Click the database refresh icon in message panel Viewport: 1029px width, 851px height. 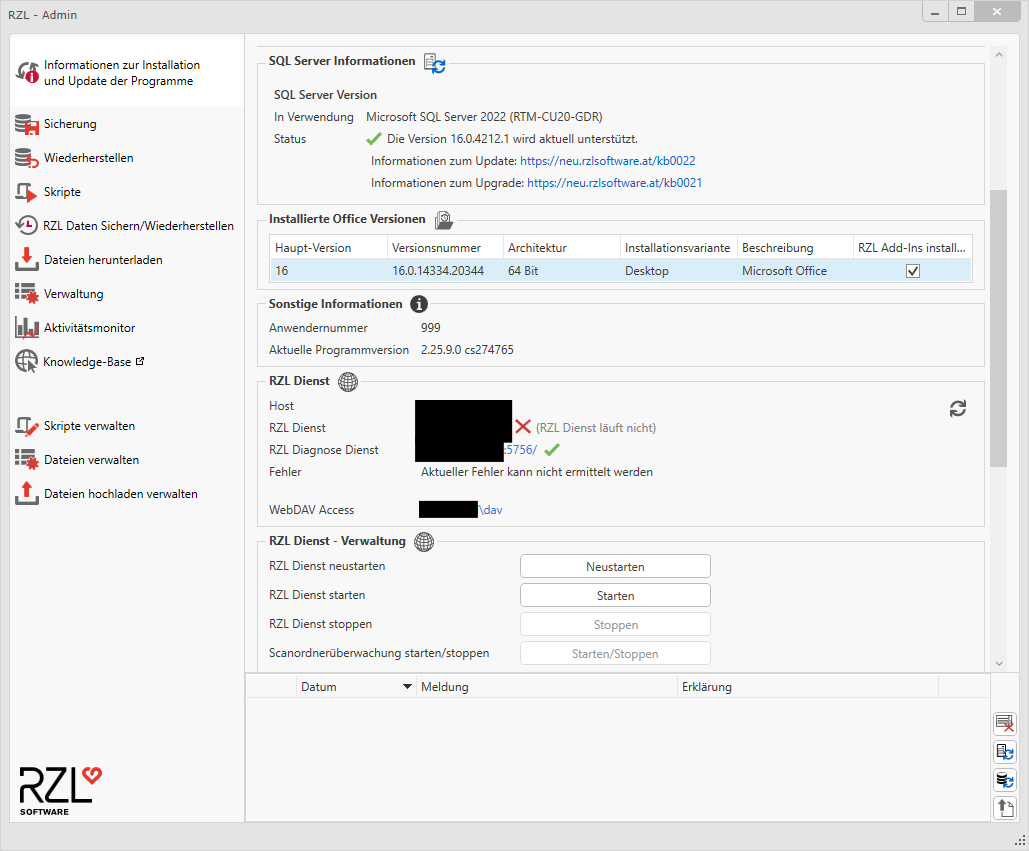[1005, 780]
